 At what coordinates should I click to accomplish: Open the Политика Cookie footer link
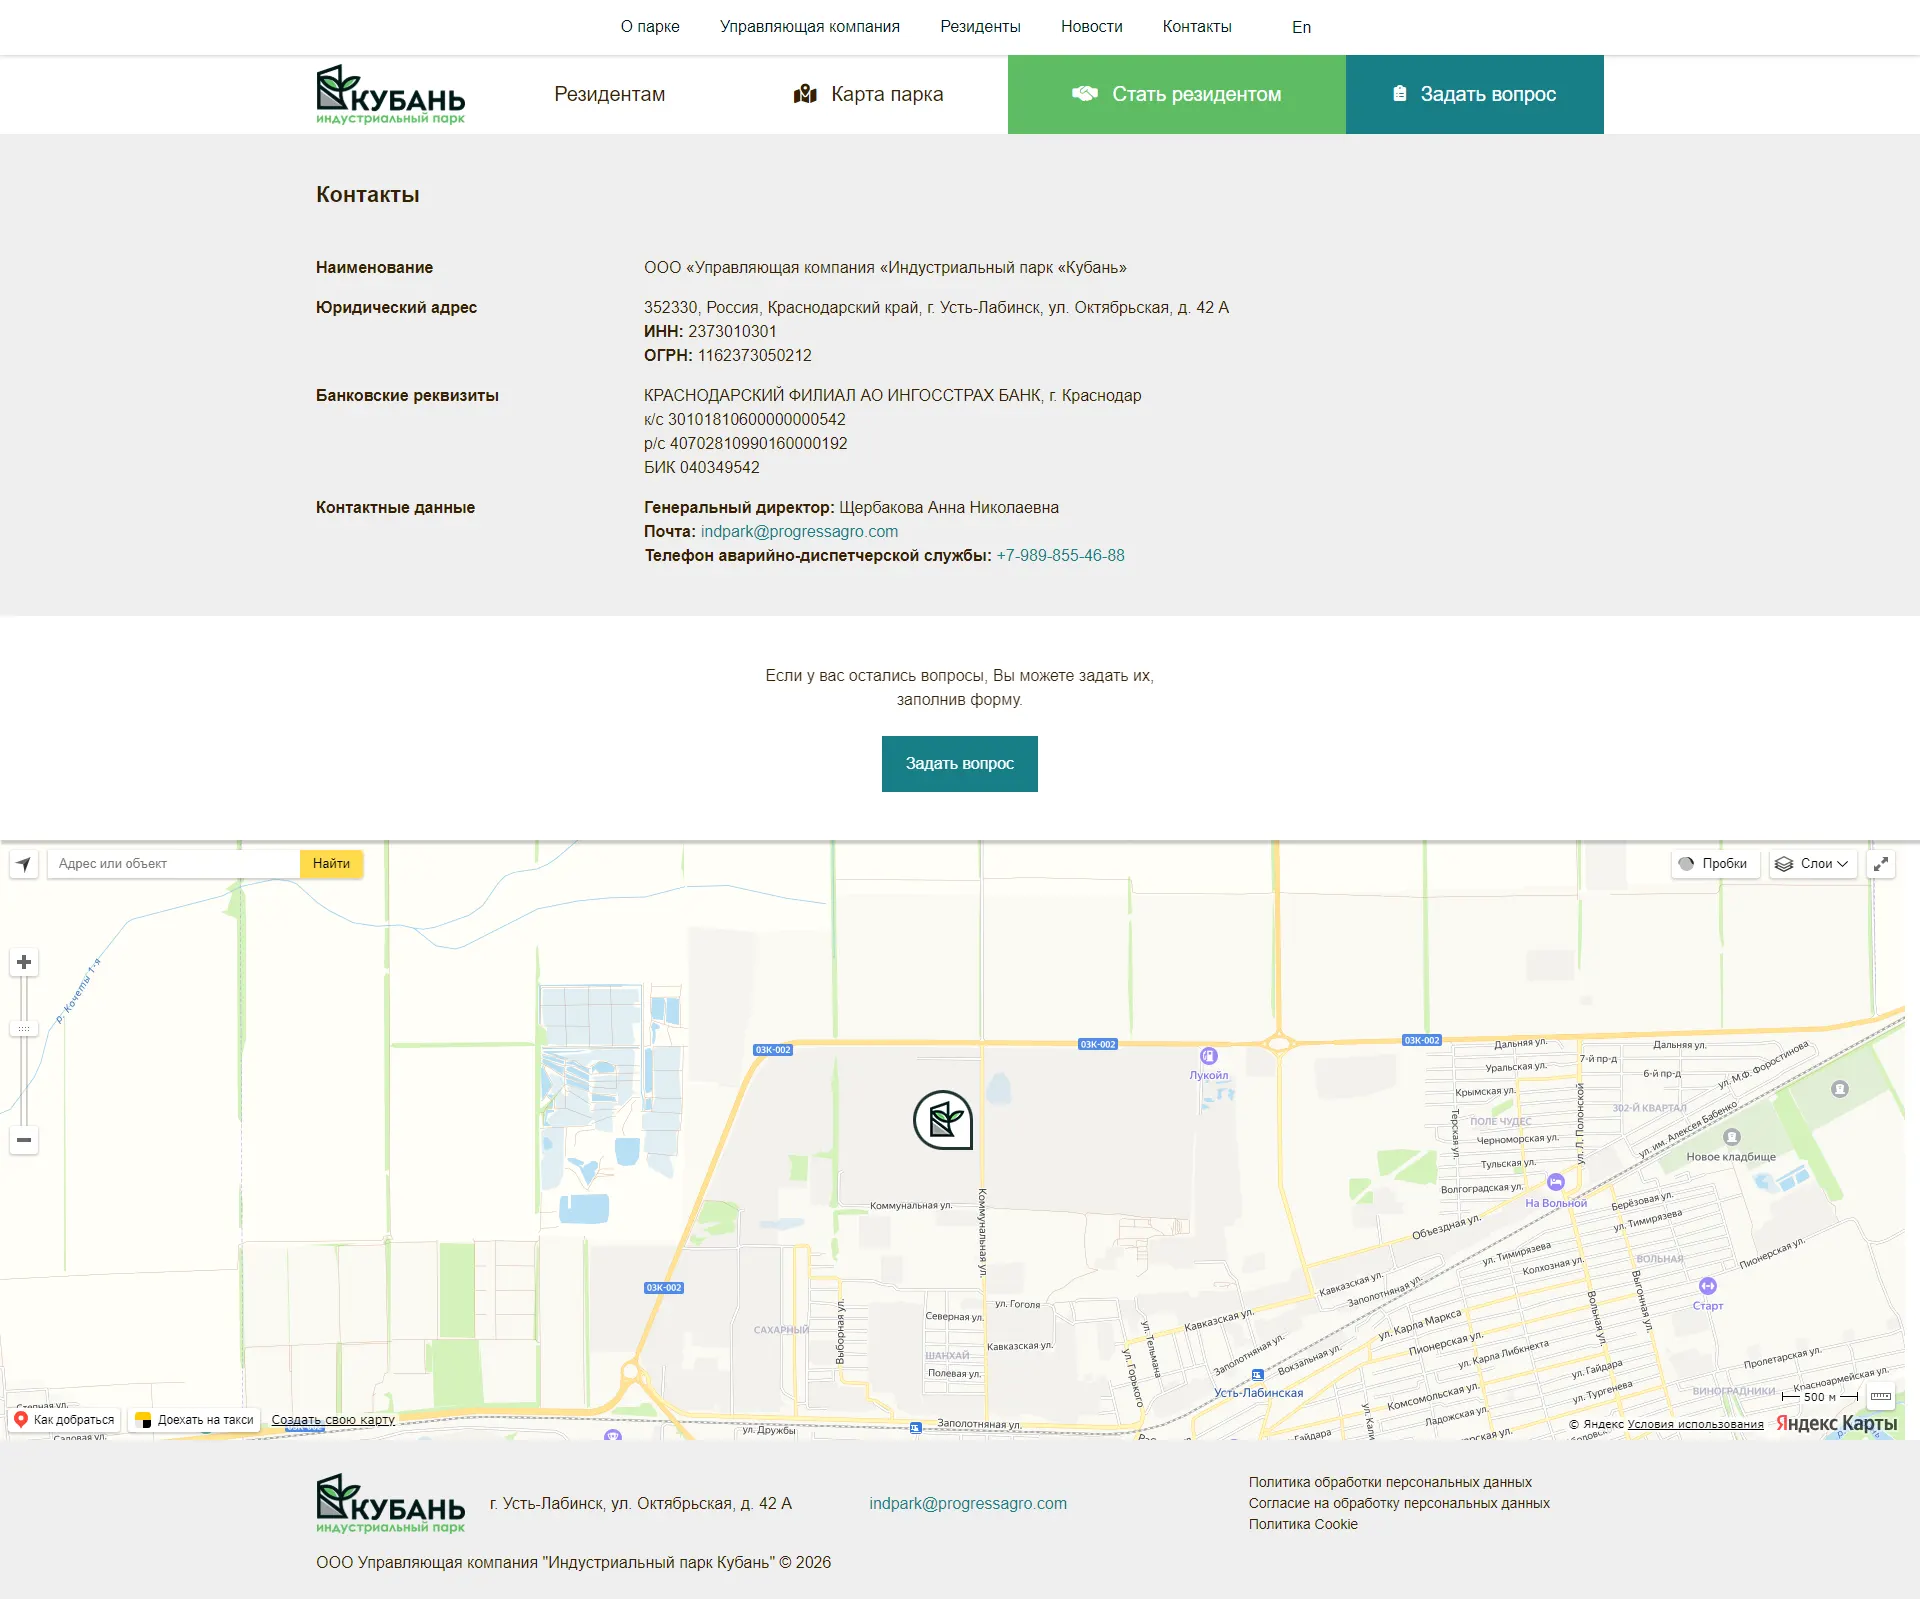click(x=1303, y=1525)
